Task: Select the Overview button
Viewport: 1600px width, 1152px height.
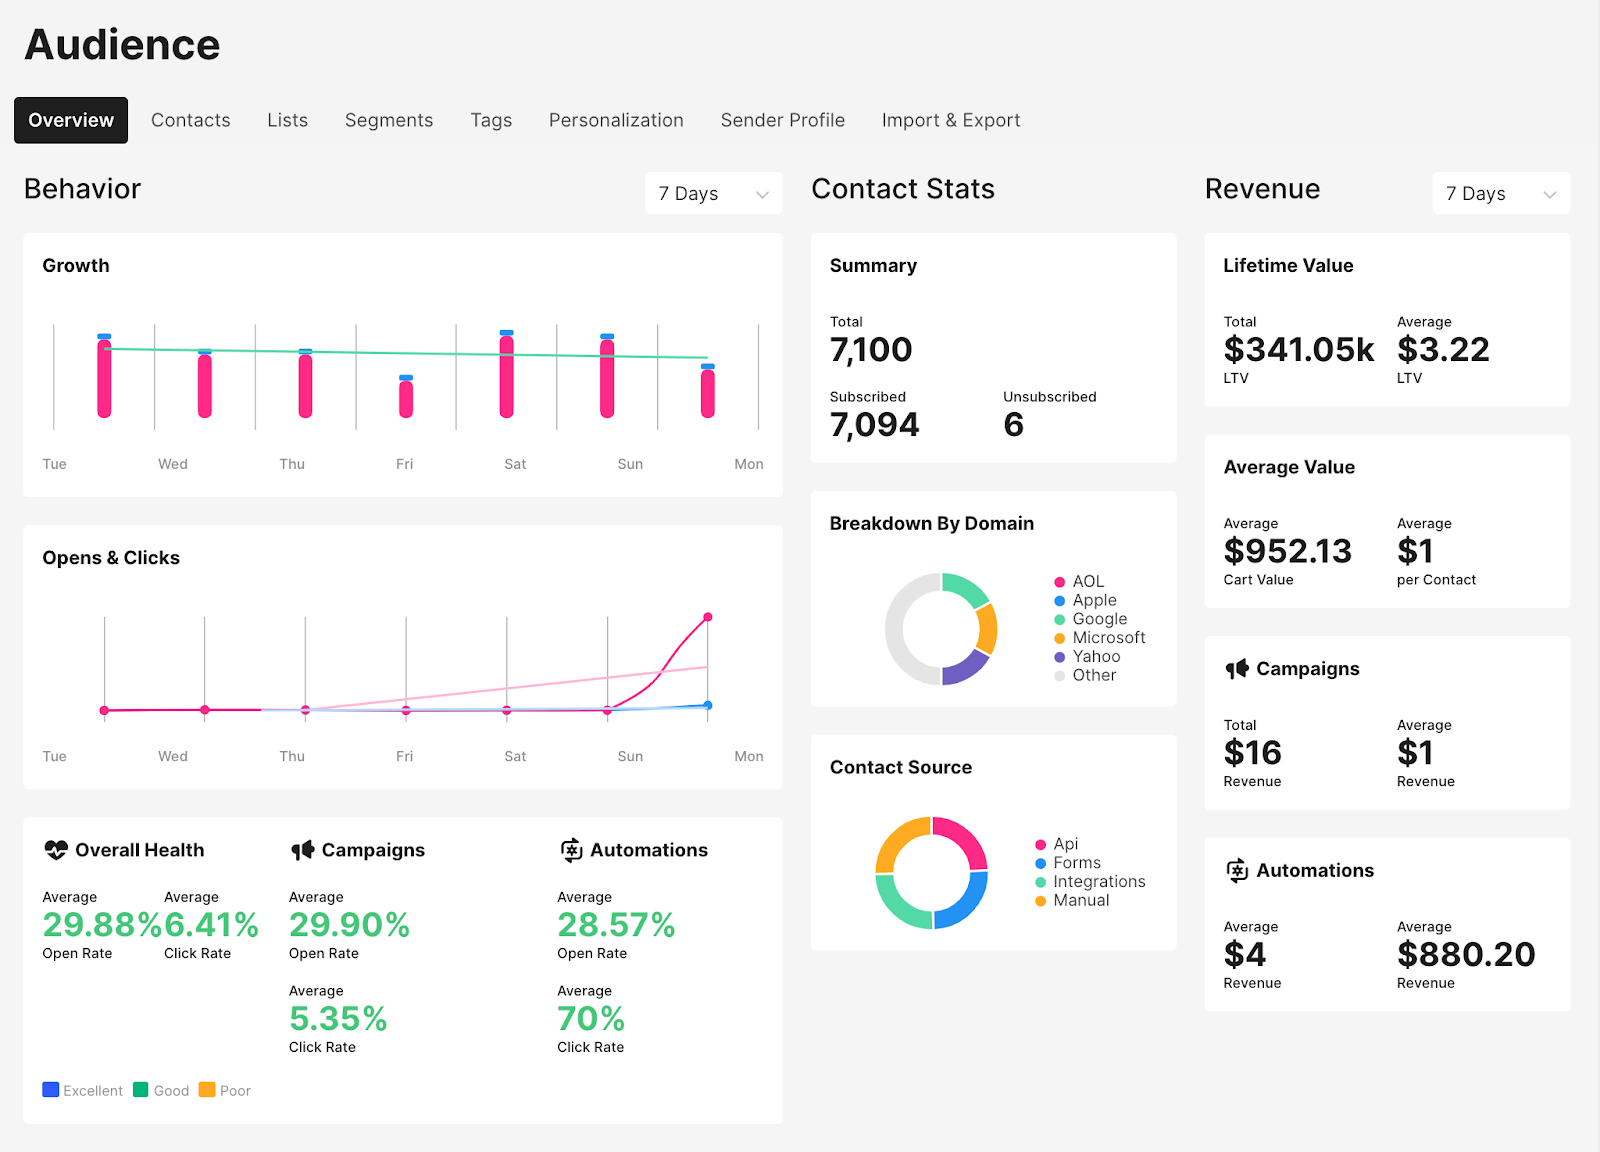Action: pyautogui.click(x=71, y=120)
